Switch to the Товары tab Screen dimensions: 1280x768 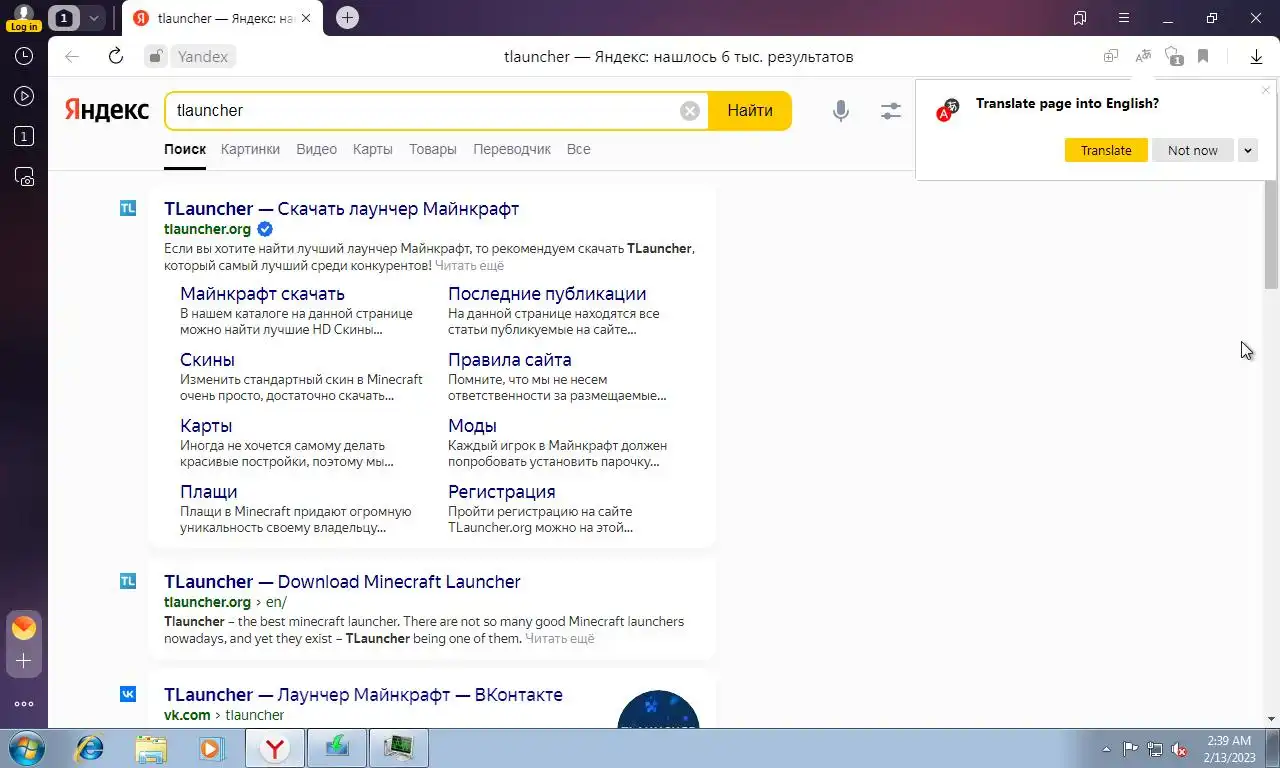(x=433, y=149)
